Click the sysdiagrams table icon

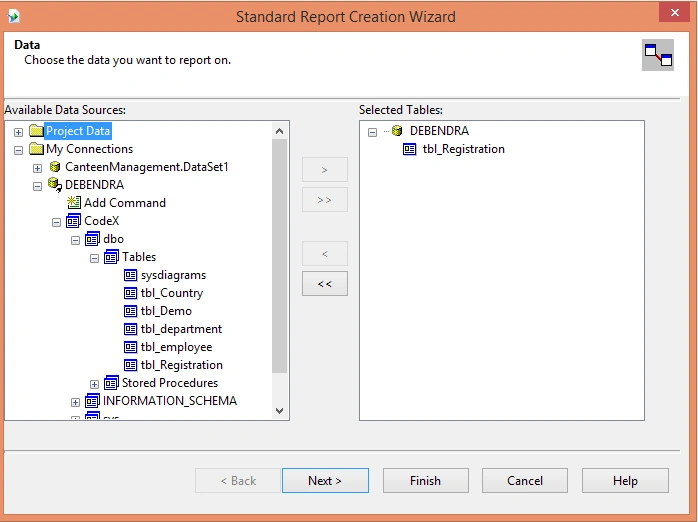point(130,275)
